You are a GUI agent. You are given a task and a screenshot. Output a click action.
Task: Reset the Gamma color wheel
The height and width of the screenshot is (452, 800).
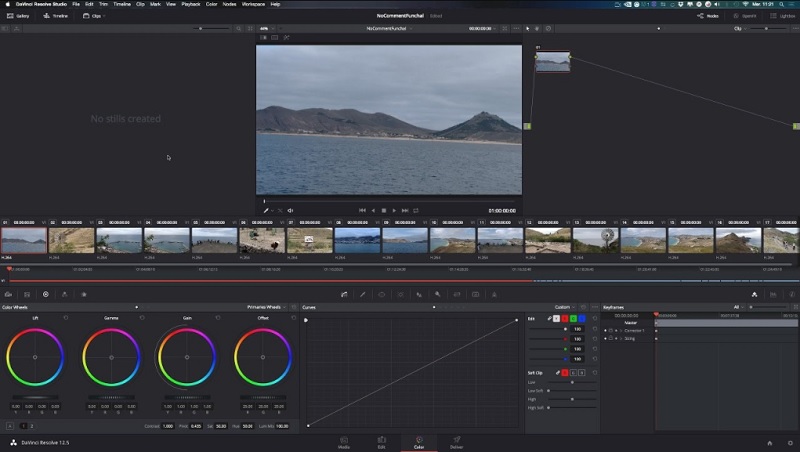click(142, 318)
